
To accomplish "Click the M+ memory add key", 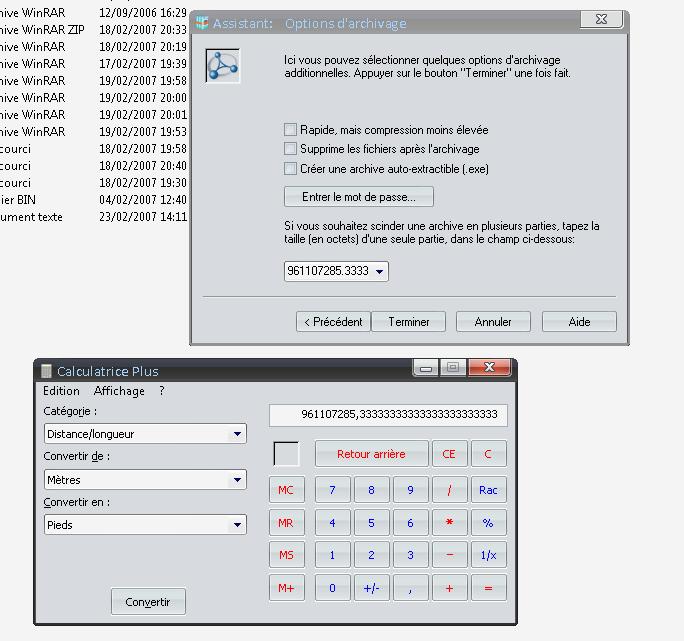I will 287,588.
